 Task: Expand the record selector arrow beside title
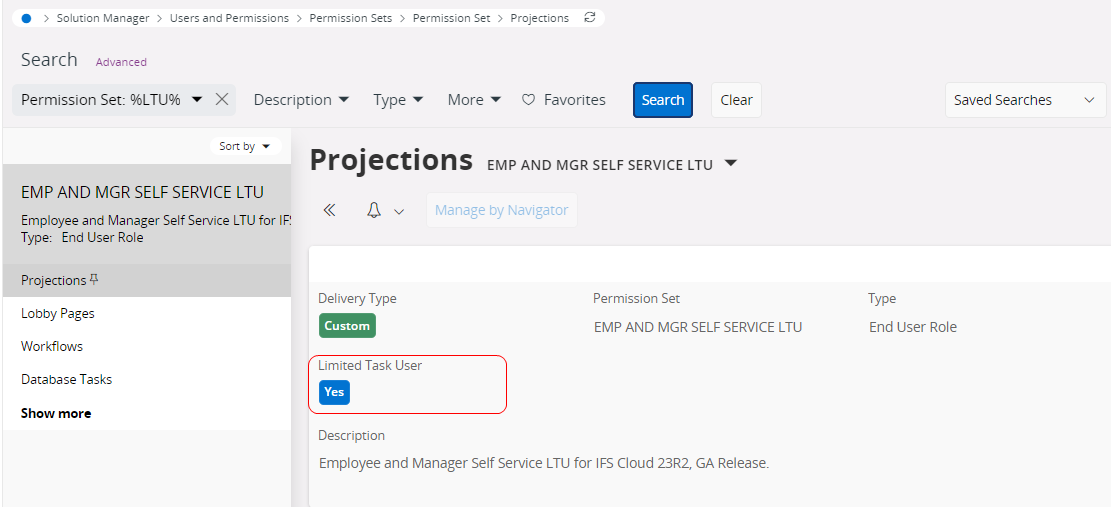tap(731, 163)
